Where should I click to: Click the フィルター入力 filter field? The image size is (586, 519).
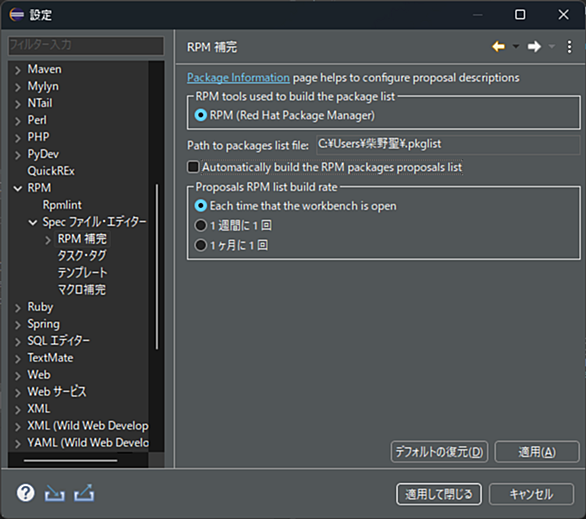click(86, 45)
